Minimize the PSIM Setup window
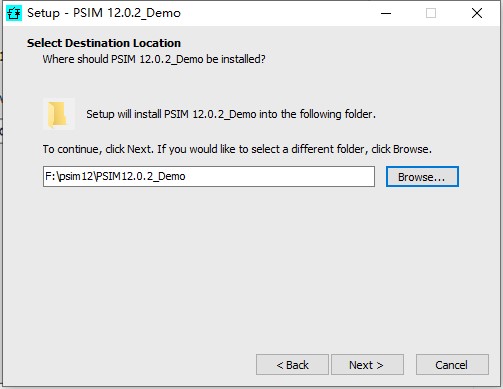The height and width of the screenshot is (389, 503). pyautogui.click(x=386, y=13)
